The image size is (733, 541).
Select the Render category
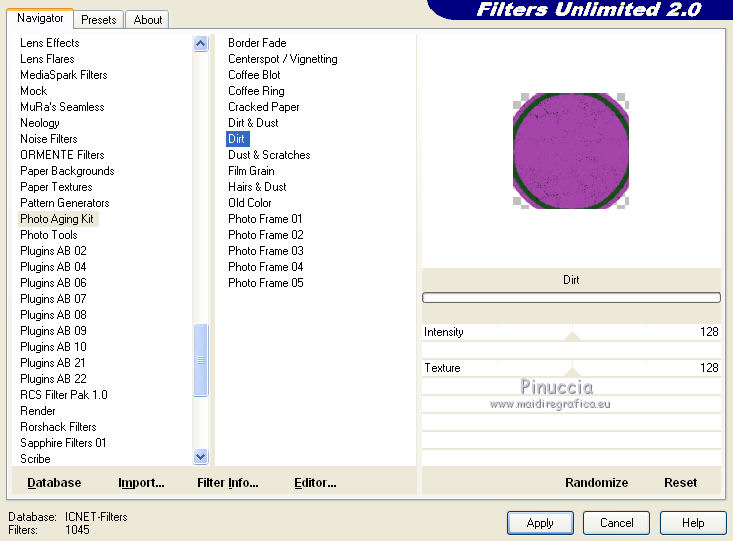(38, 411)
